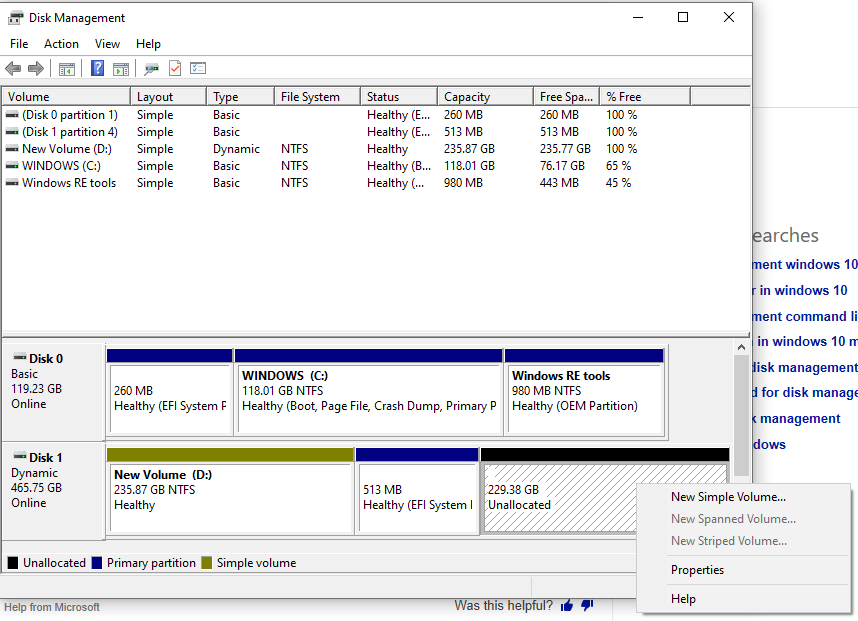Click the scroll up arrow in disk pane
Screen dimensions: 858x621
click(x=741, y=347)
